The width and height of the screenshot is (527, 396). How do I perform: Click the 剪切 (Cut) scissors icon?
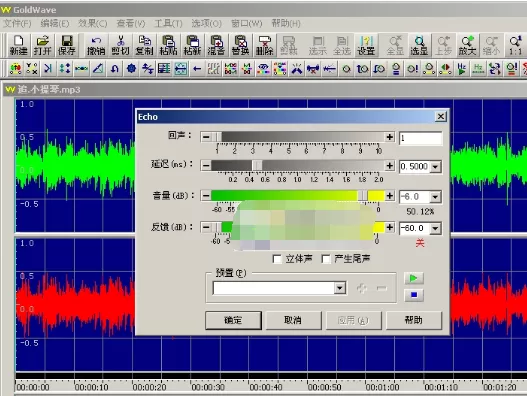coord(120,45)
